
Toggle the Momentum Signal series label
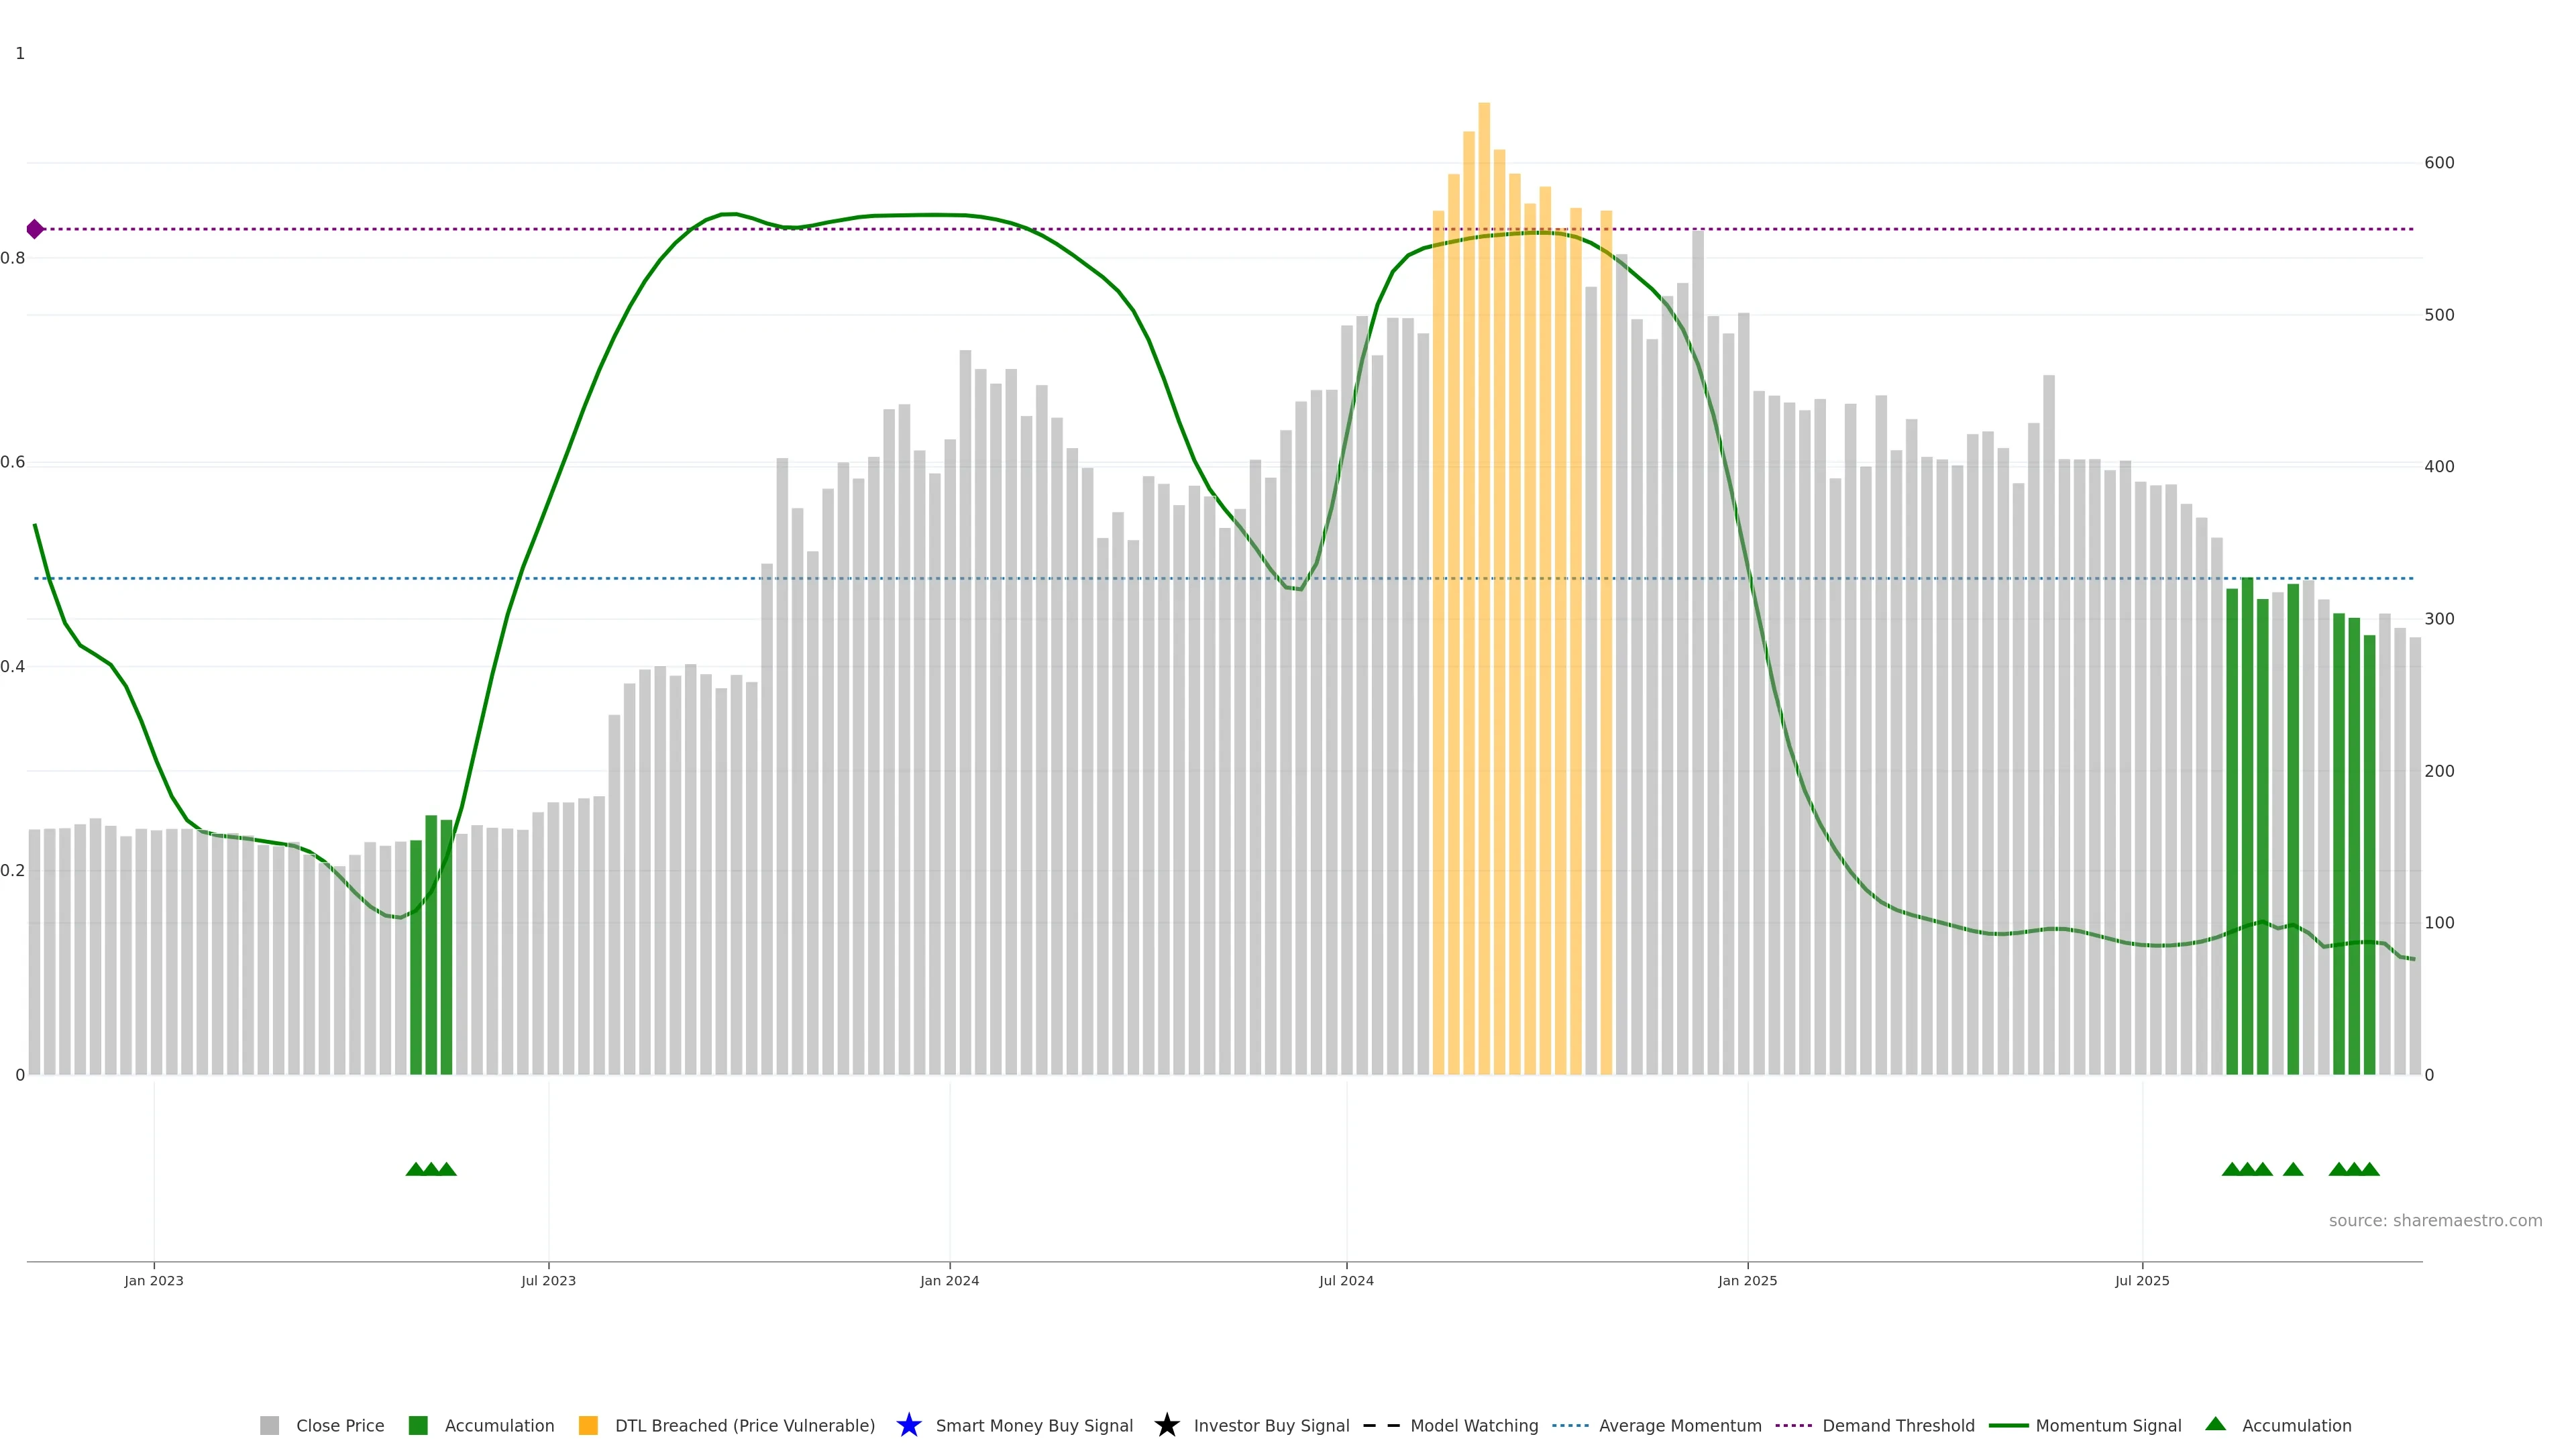[x=2108, y=1425]
